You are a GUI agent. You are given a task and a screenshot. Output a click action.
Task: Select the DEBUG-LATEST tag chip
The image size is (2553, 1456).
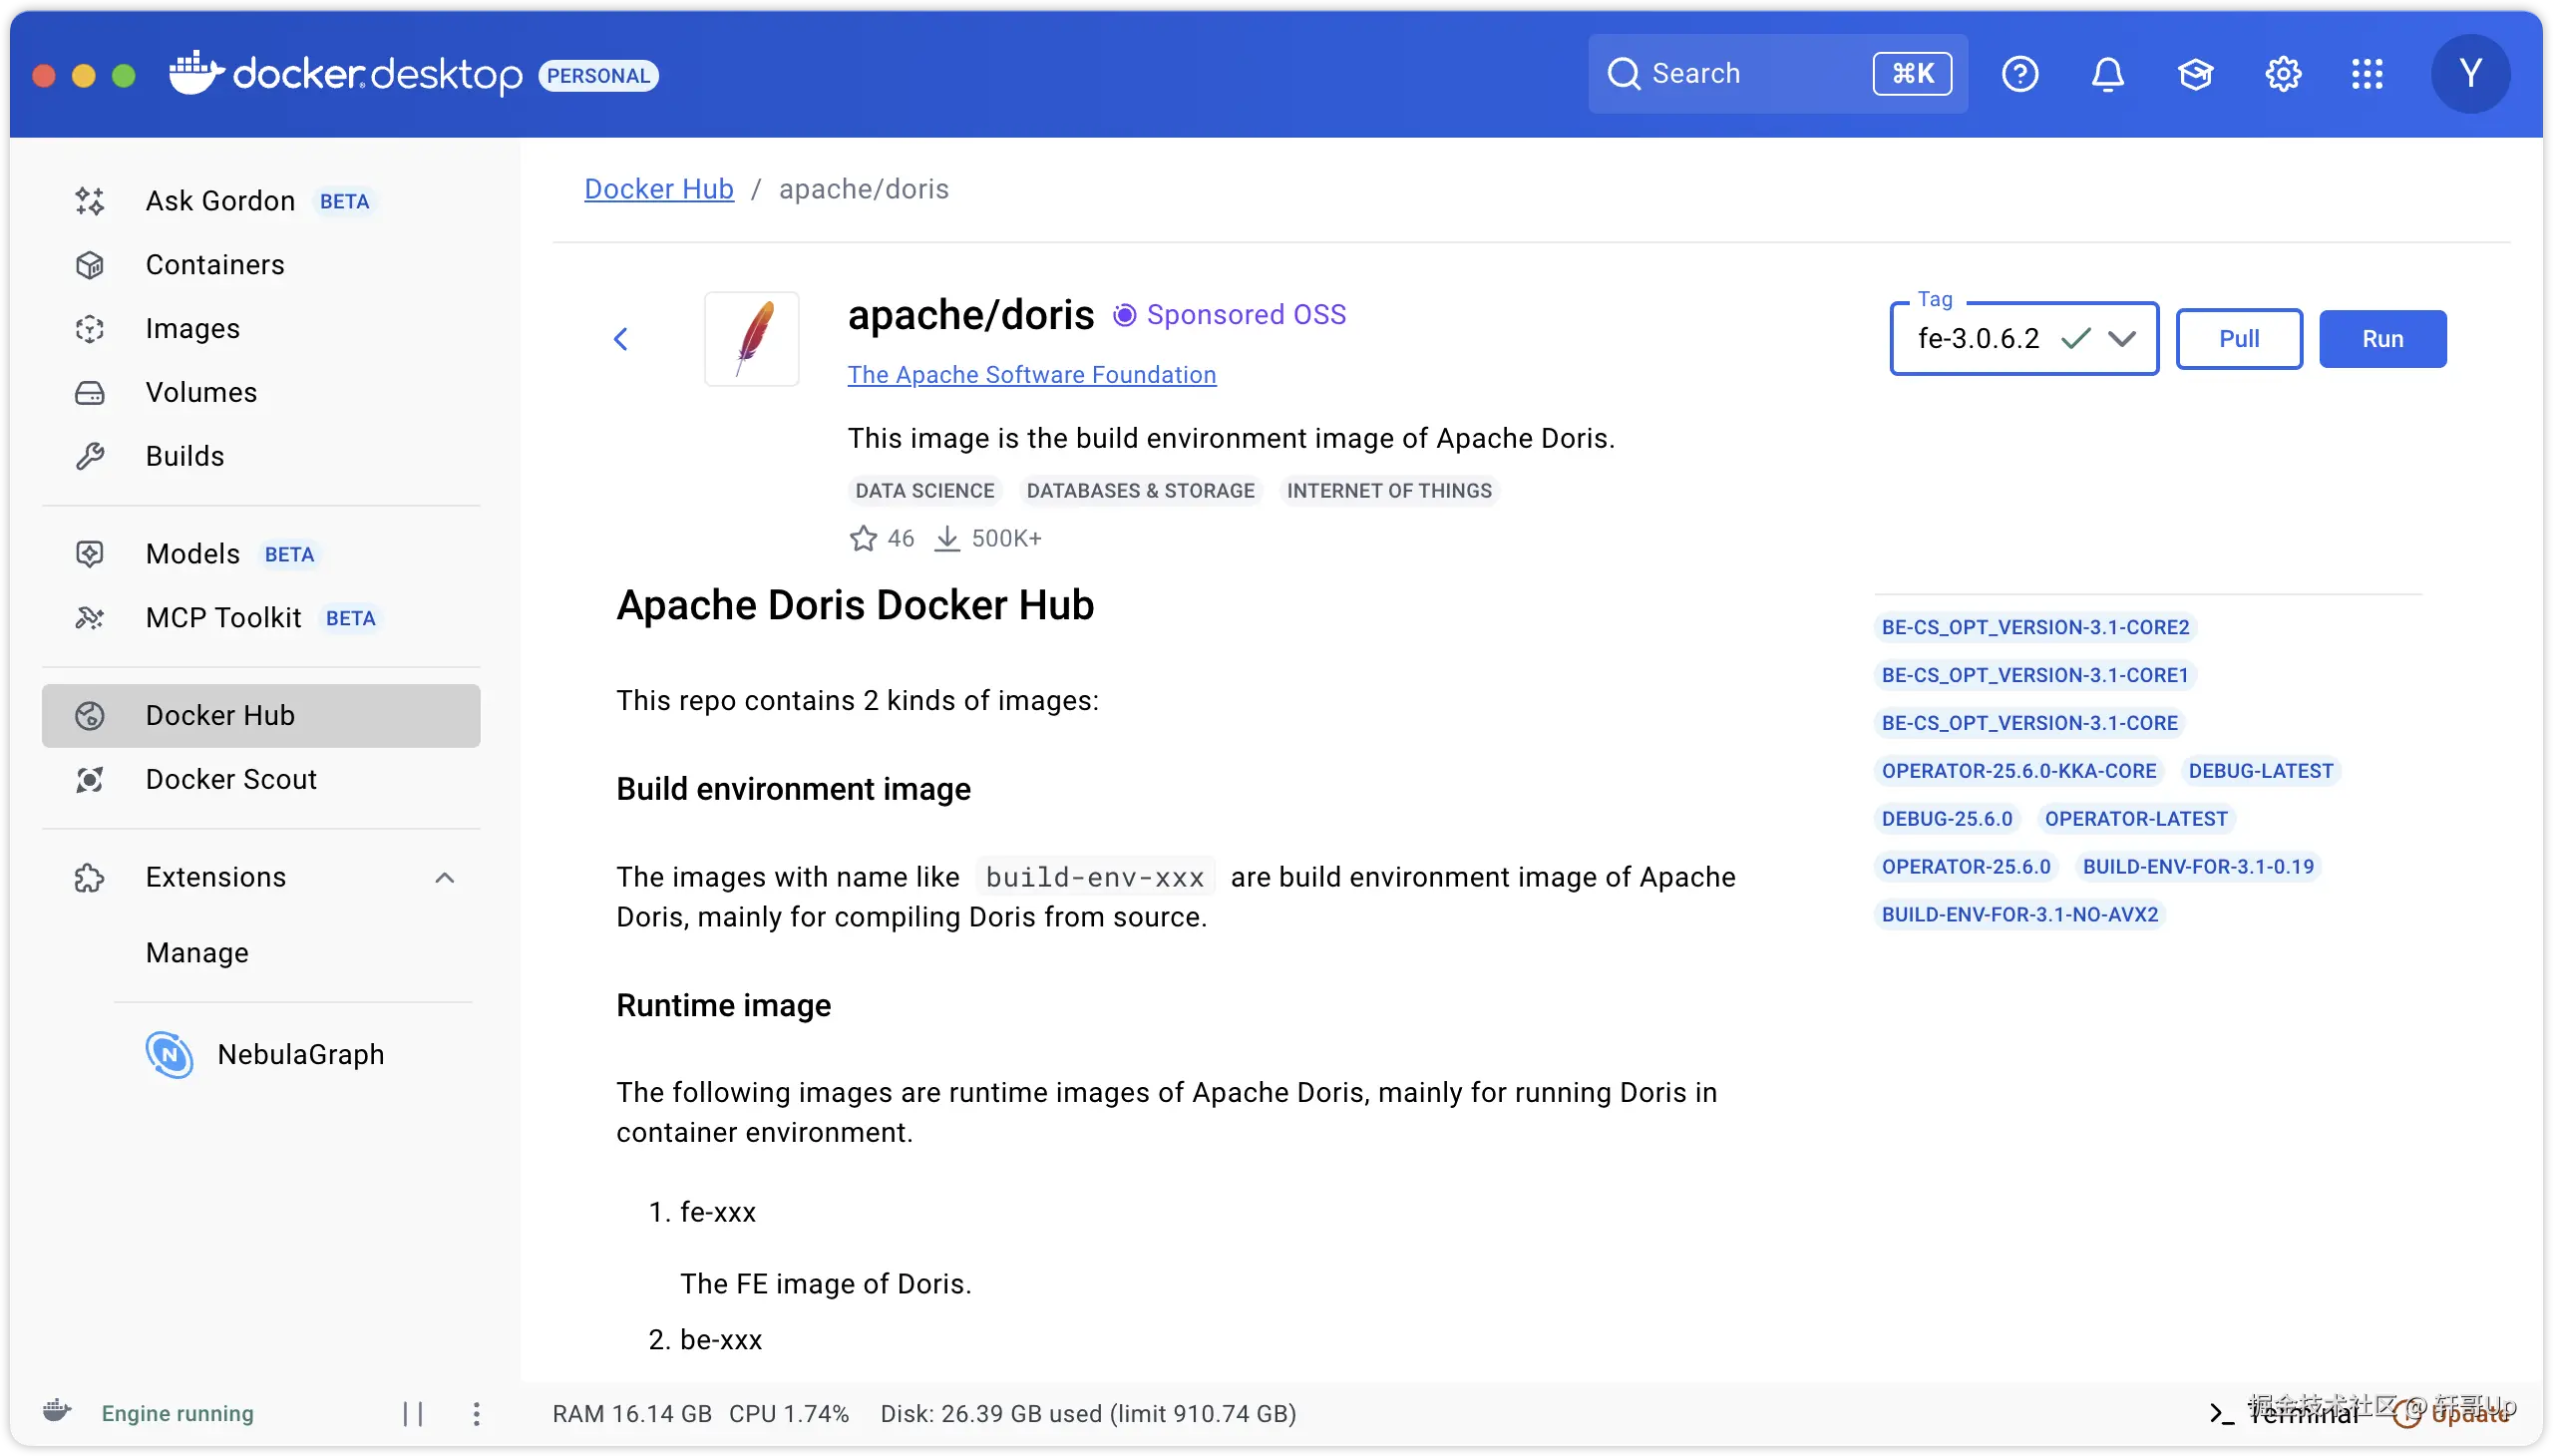(2259, 771)
